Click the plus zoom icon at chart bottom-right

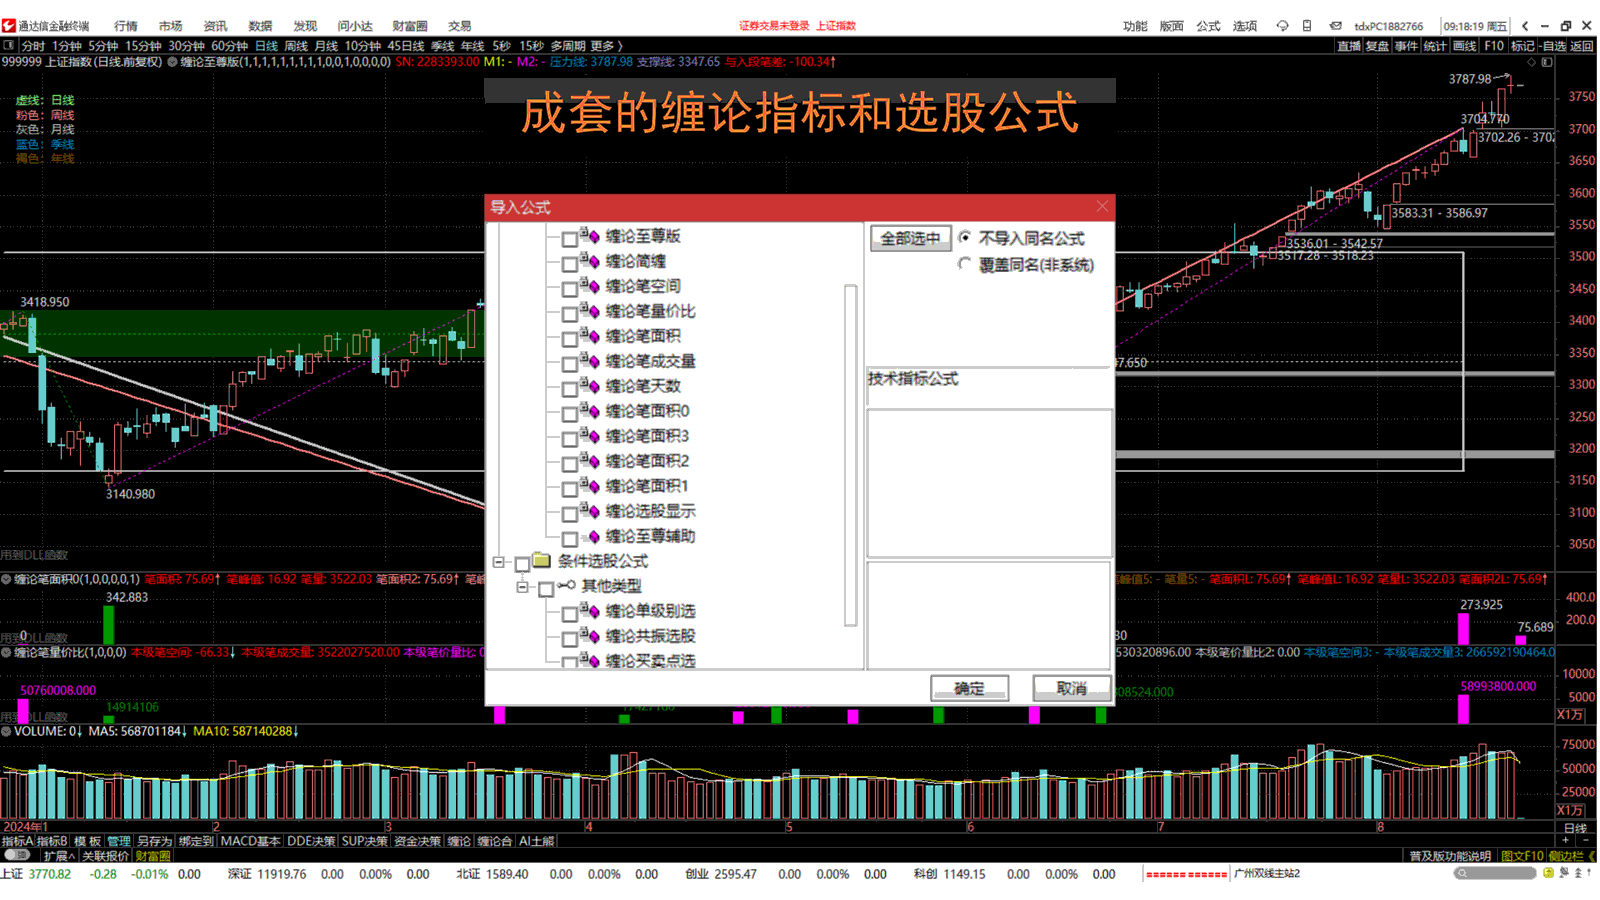click(1567, 841)
